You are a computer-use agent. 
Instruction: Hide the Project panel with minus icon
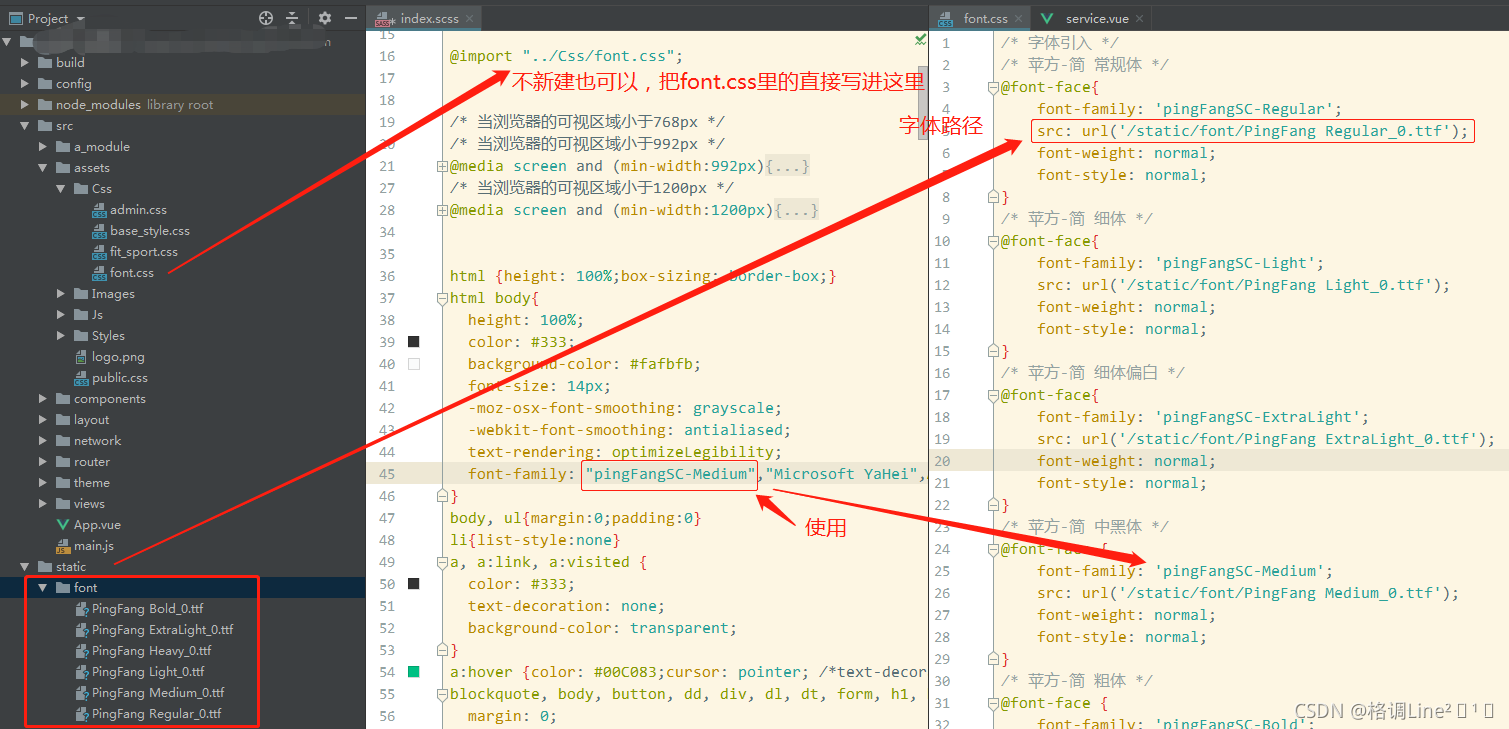351,18
